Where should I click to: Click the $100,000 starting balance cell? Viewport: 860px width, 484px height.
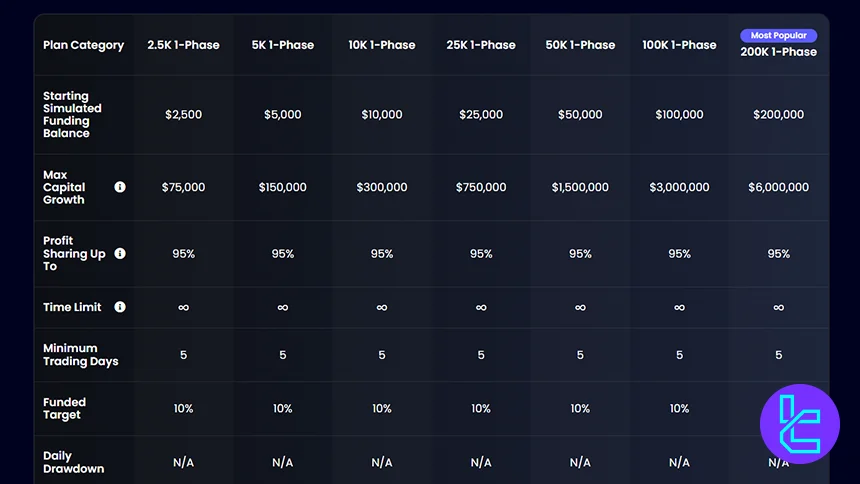click(679, 115)
